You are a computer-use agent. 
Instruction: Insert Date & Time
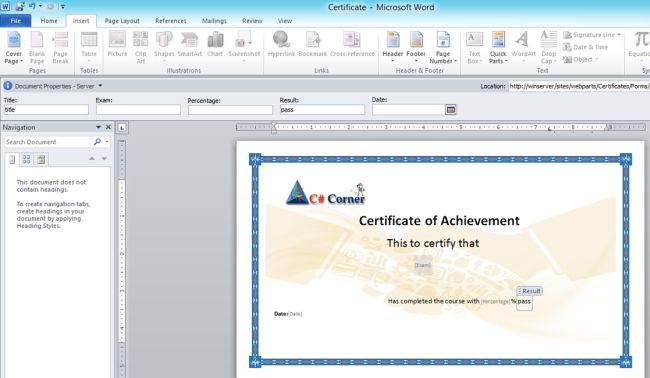(585, 47)
